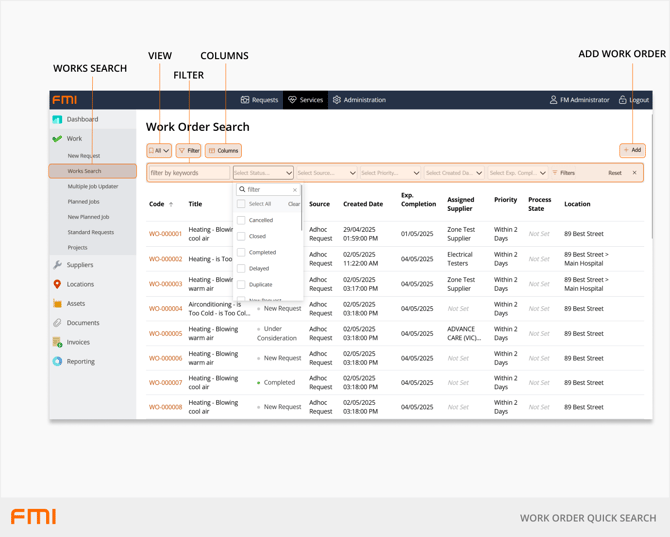This screenshot has width=670, height=537.
Task: Open work order WO-000001
Action: coord(165,234)
